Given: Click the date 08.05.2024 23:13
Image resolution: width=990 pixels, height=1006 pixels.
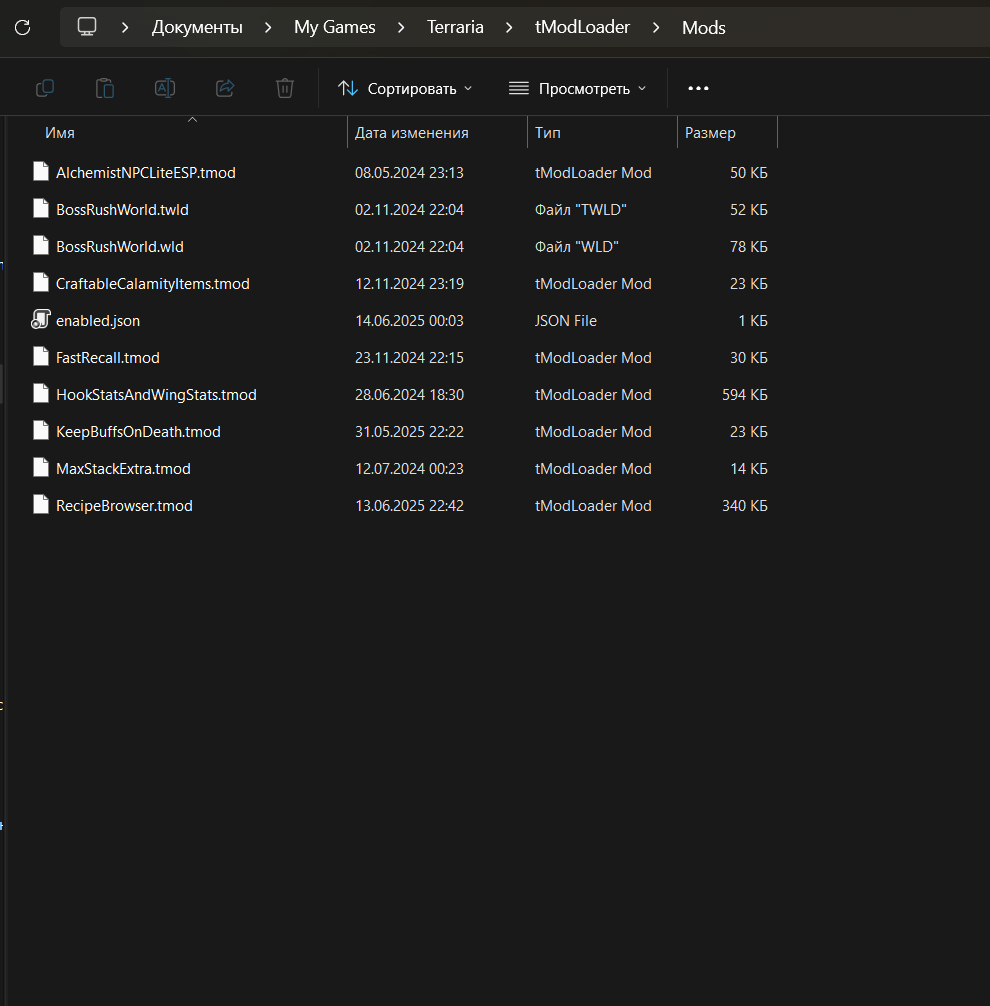Looking at the screenshot, I should coord(409,173).
